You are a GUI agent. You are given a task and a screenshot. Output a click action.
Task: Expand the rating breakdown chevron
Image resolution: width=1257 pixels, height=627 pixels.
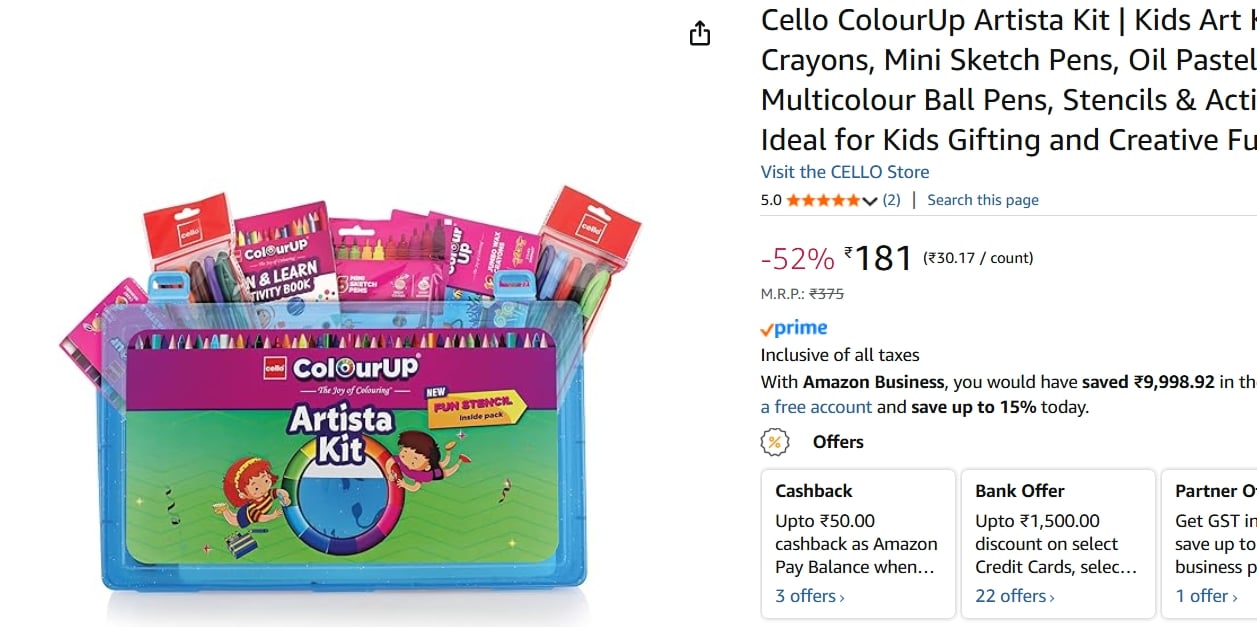point(869,201)
